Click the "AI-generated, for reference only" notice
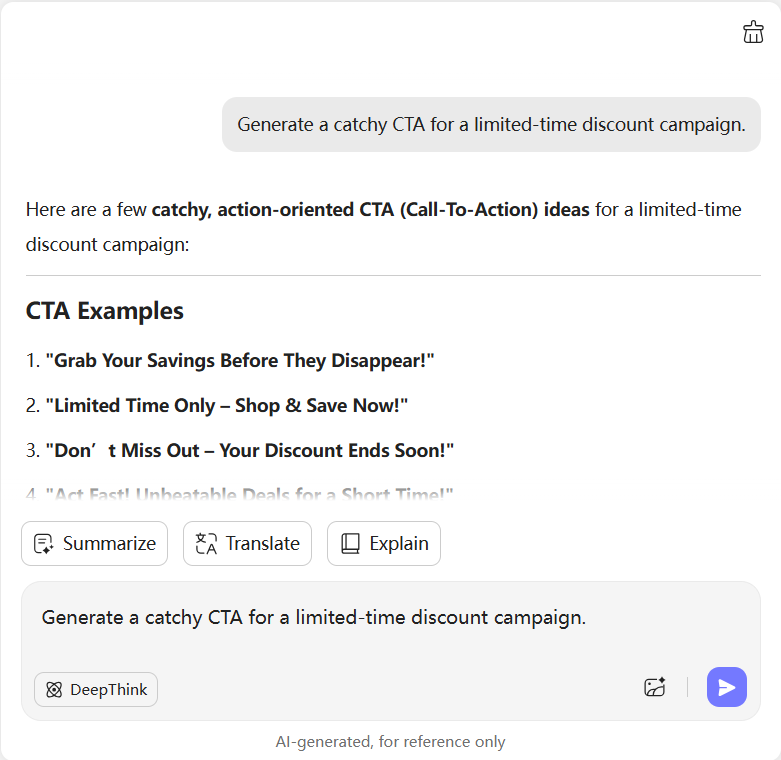 pyautogui.click(x=390, y=742)
